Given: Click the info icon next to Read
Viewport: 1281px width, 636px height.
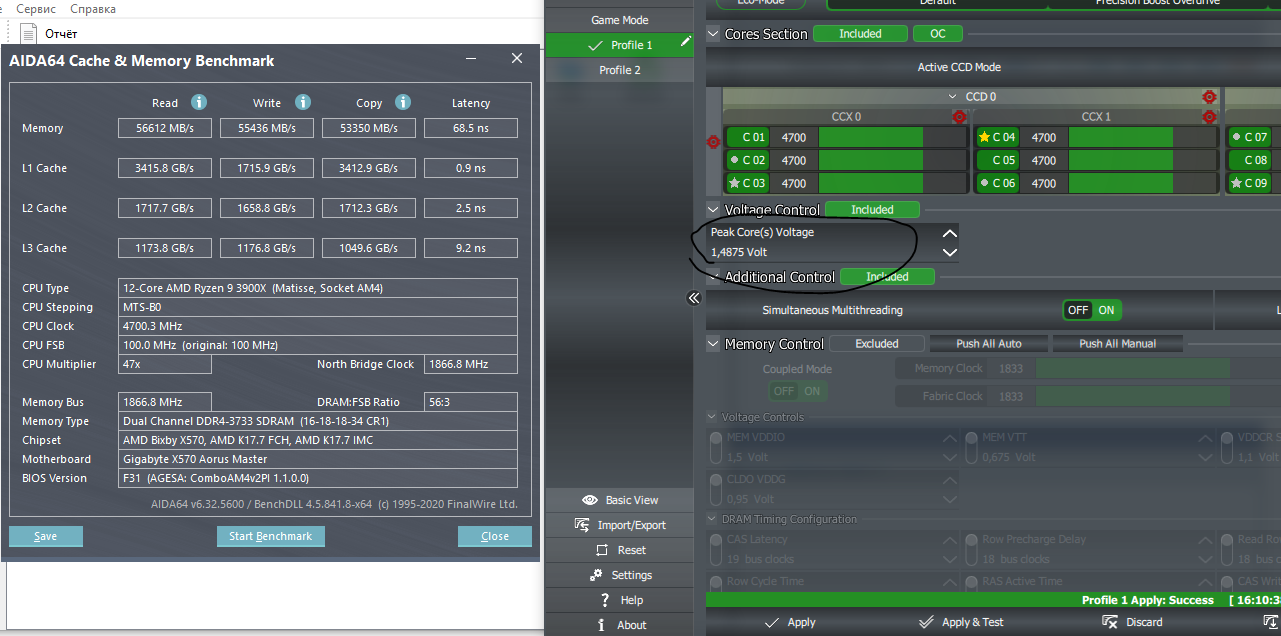Looking at the screenshot, I should tap(199, 102).
